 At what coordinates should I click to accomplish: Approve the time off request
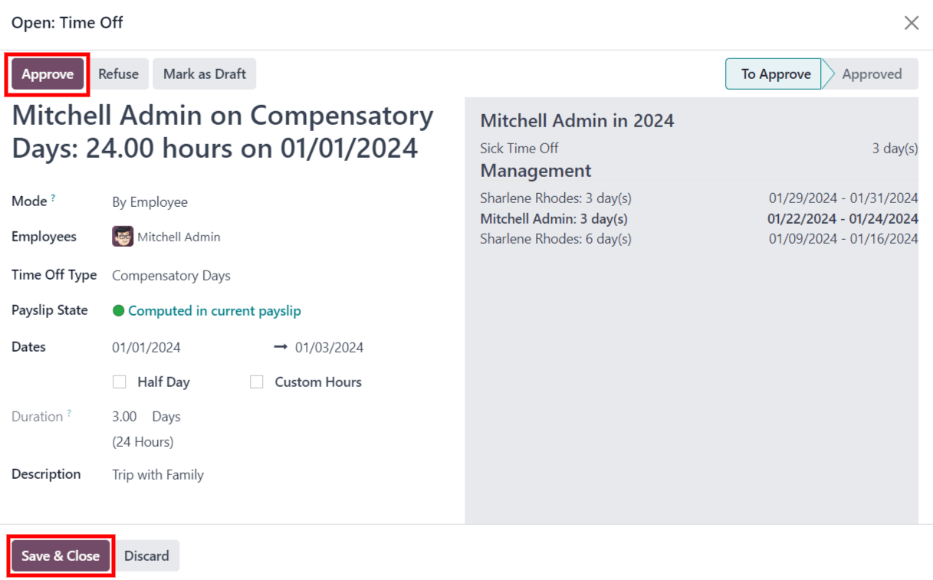pos(48,74)
